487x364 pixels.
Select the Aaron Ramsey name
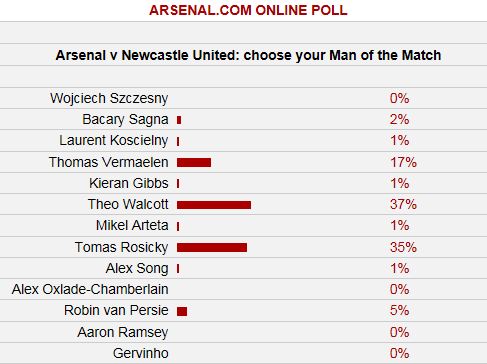(123, 332)
